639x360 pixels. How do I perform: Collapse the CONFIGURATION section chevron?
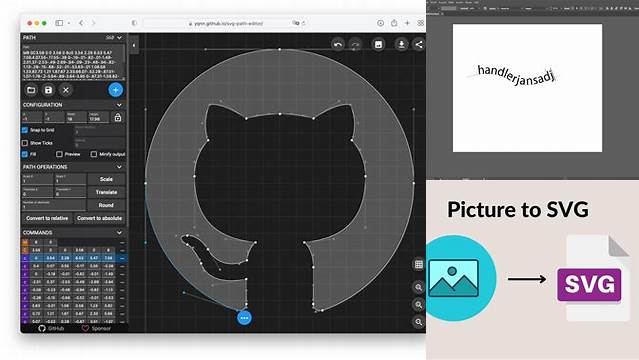point(119,105)
